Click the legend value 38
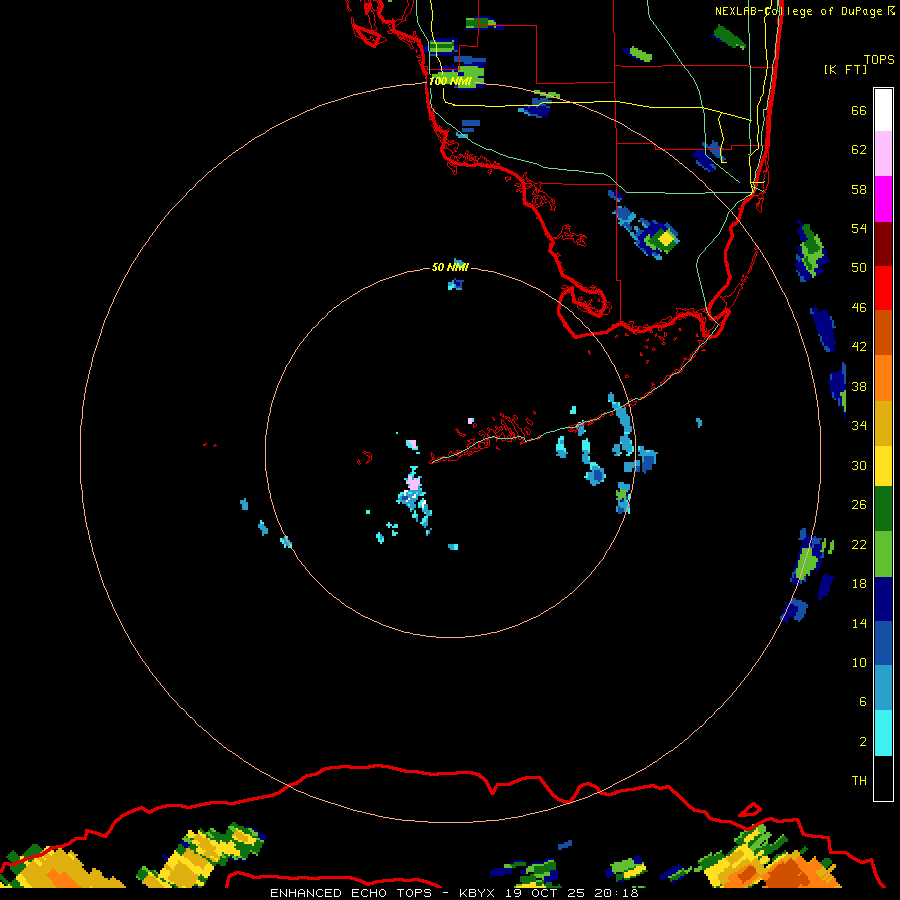900x900 pixels. [859, 386]
